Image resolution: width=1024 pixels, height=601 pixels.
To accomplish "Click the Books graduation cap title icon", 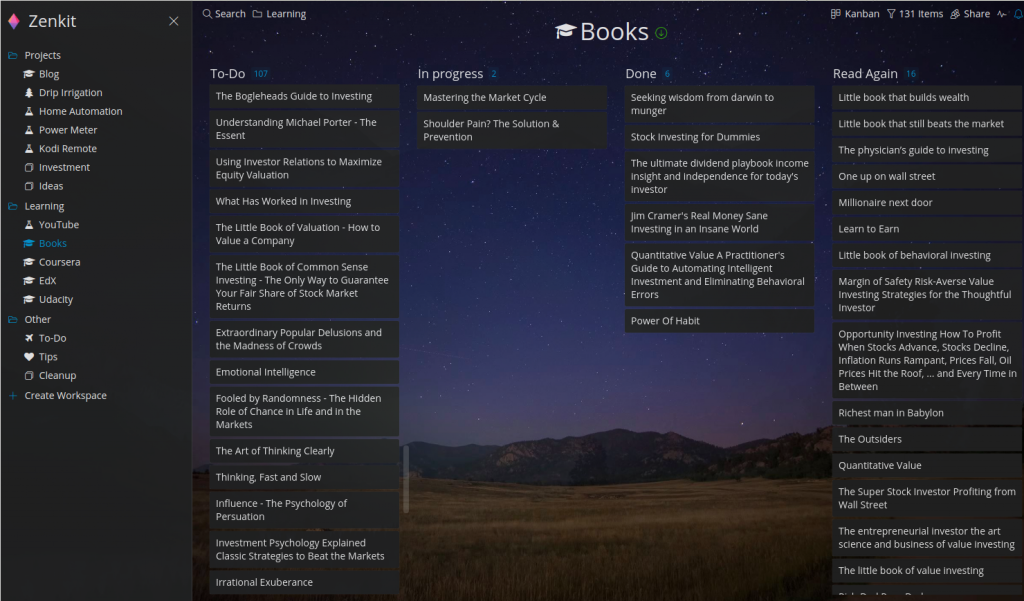I will pos(566,31).
